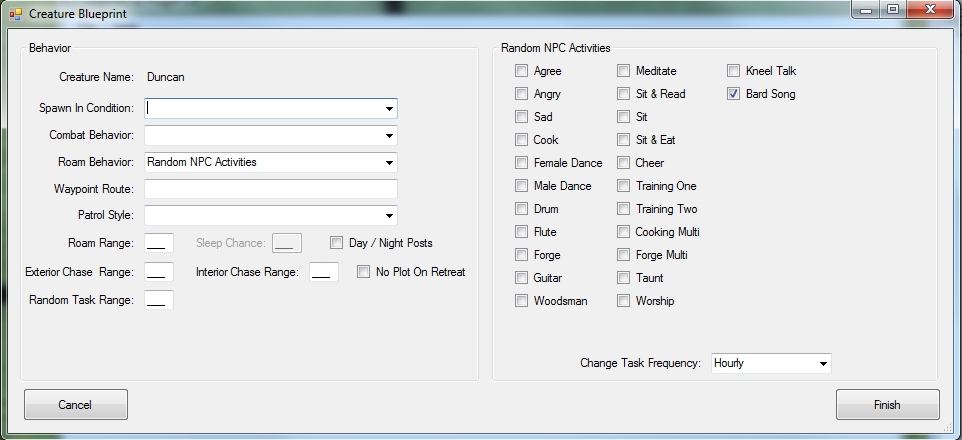Expand the Patrol Style dropdown
The height and width of the screenshot is (440, 962).
pos(388,216)
